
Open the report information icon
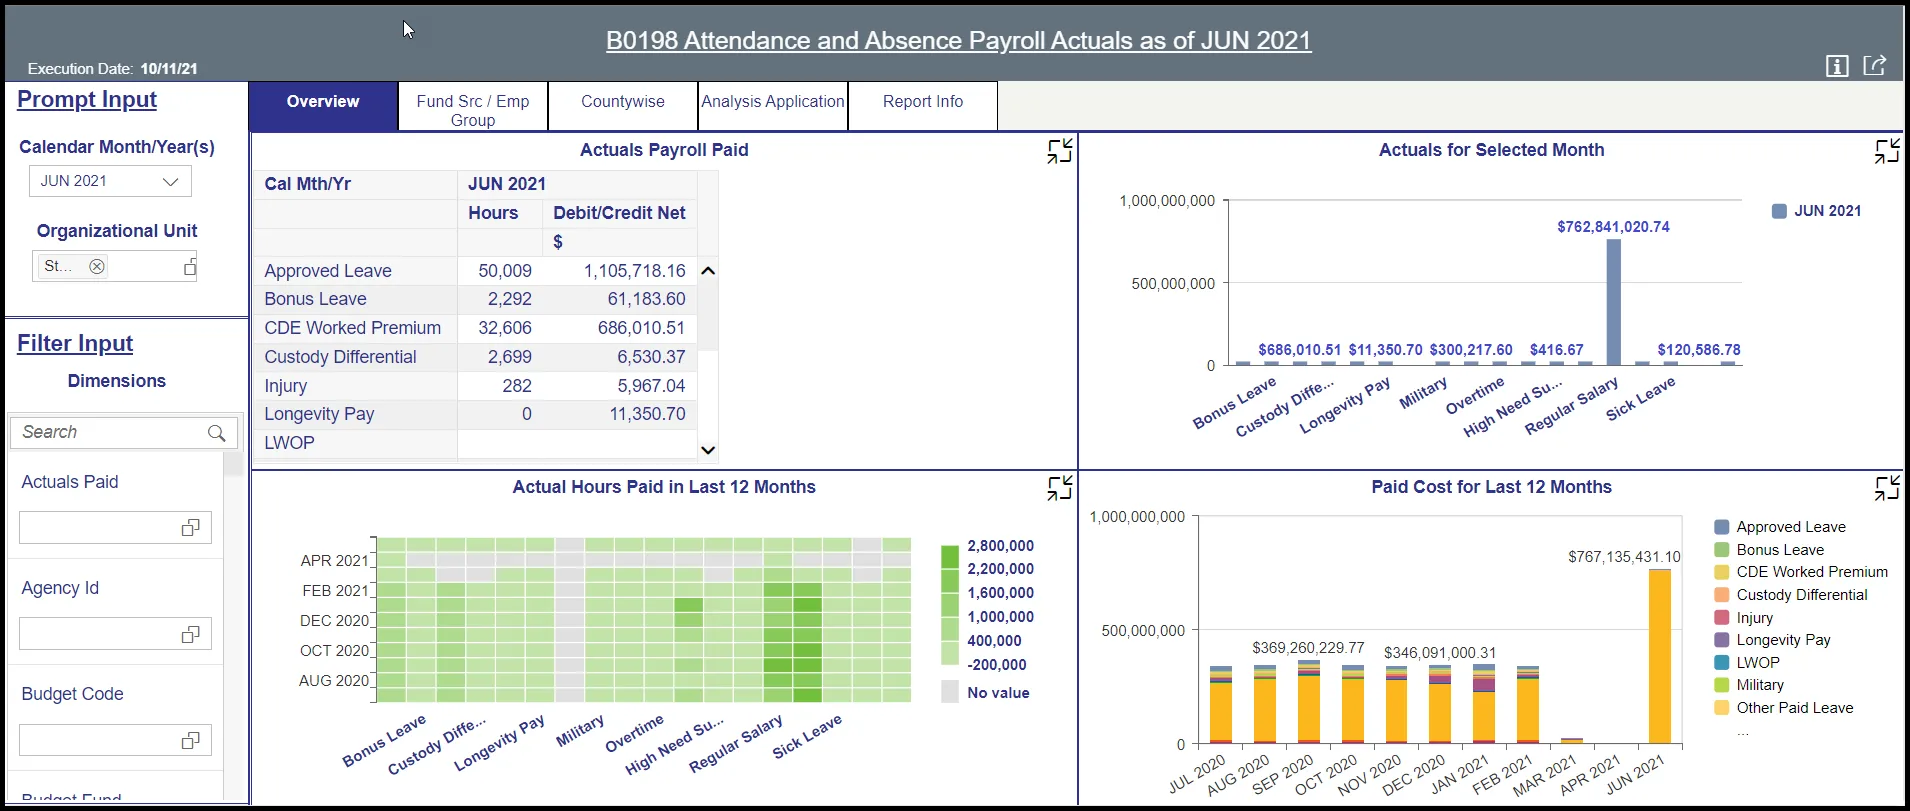click(x=1837, y=66)
